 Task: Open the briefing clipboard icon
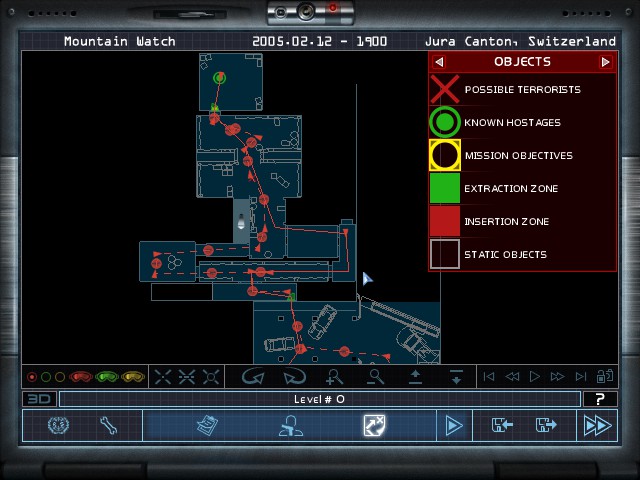coord(207,425)
